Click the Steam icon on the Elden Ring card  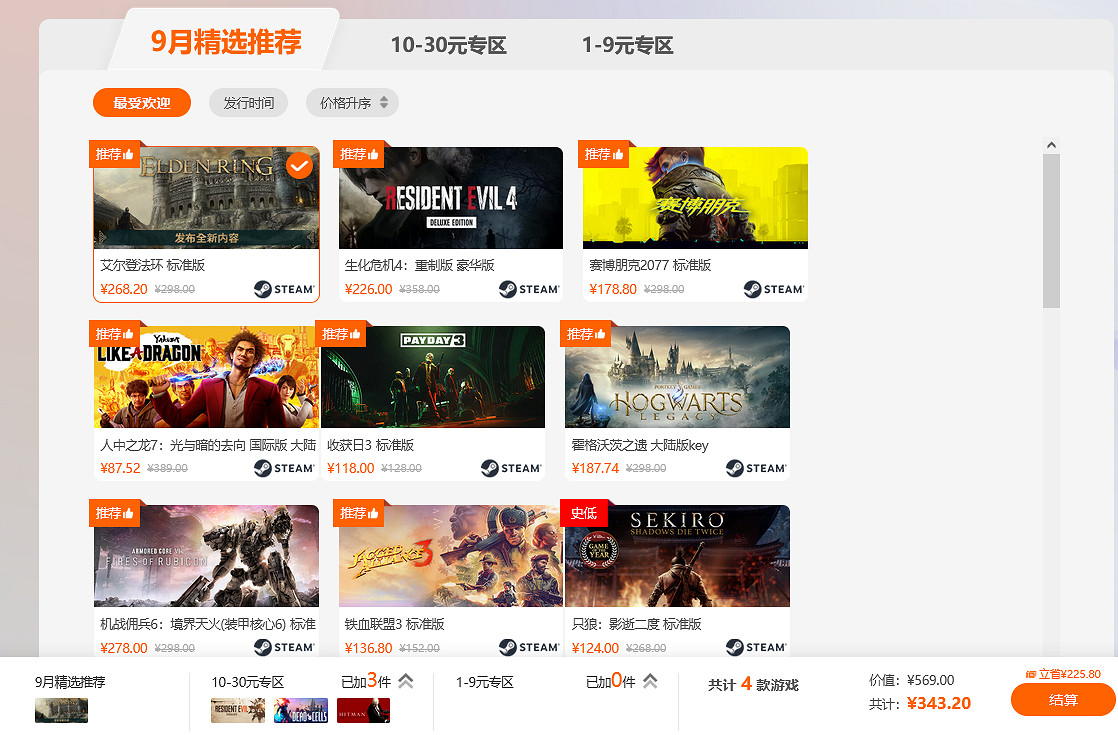pyautogui.click(x=283, y=290)
